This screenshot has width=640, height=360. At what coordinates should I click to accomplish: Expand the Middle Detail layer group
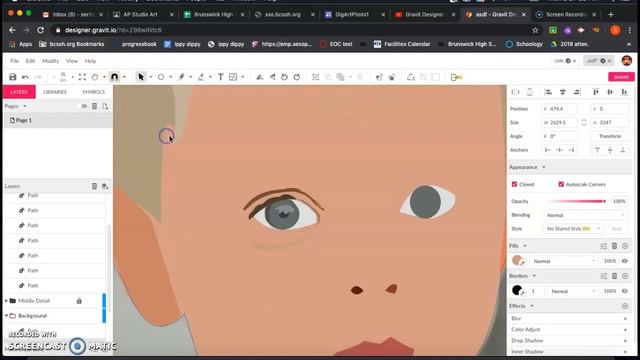click(x=6, y=301)
